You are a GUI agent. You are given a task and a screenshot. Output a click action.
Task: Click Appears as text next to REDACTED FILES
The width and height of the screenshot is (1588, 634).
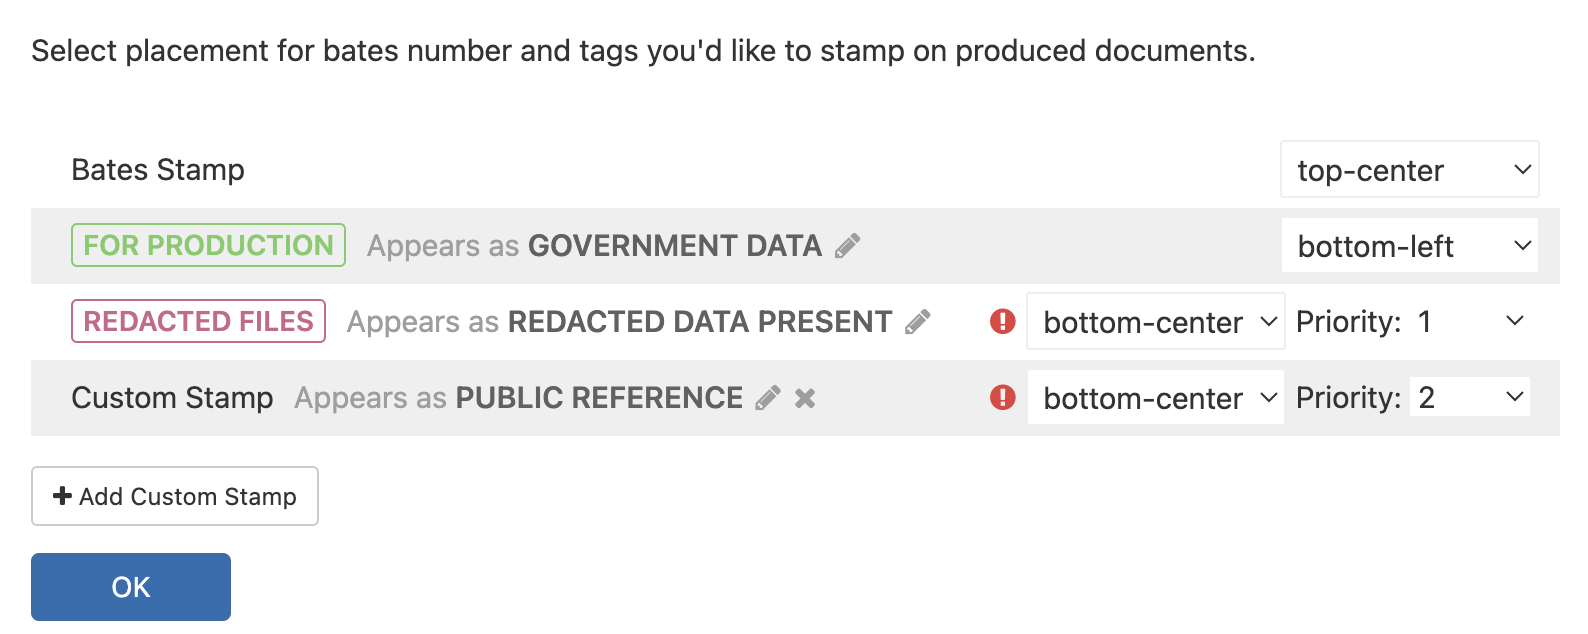421,321
